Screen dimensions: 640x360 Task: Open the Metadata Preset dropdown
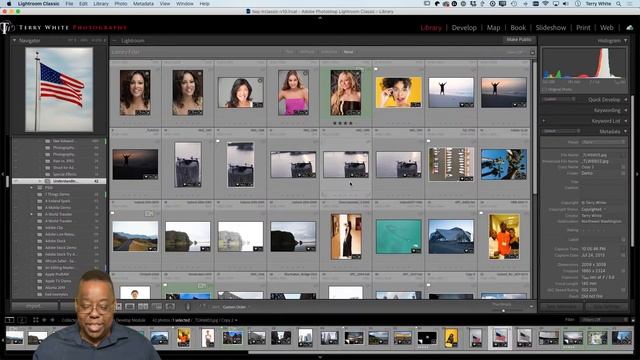[603, 142]
